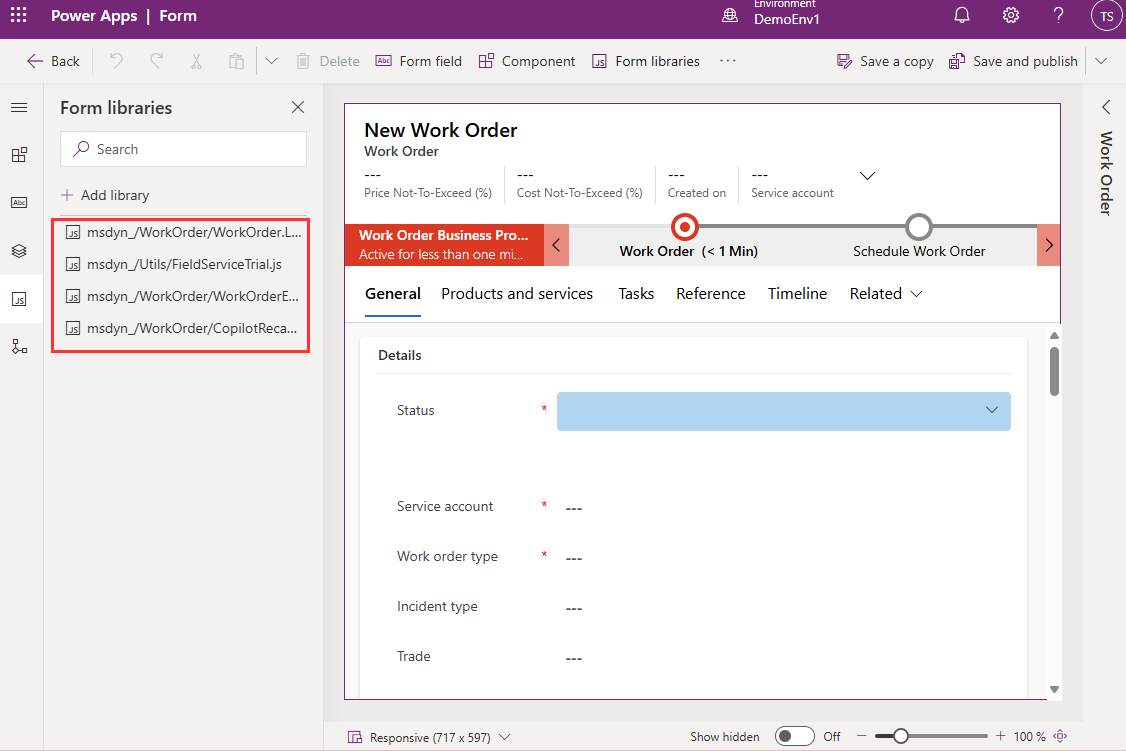Toggle left navigation hamburger menu
Screen dimensions: 1126x751
(x=19, y=108)
